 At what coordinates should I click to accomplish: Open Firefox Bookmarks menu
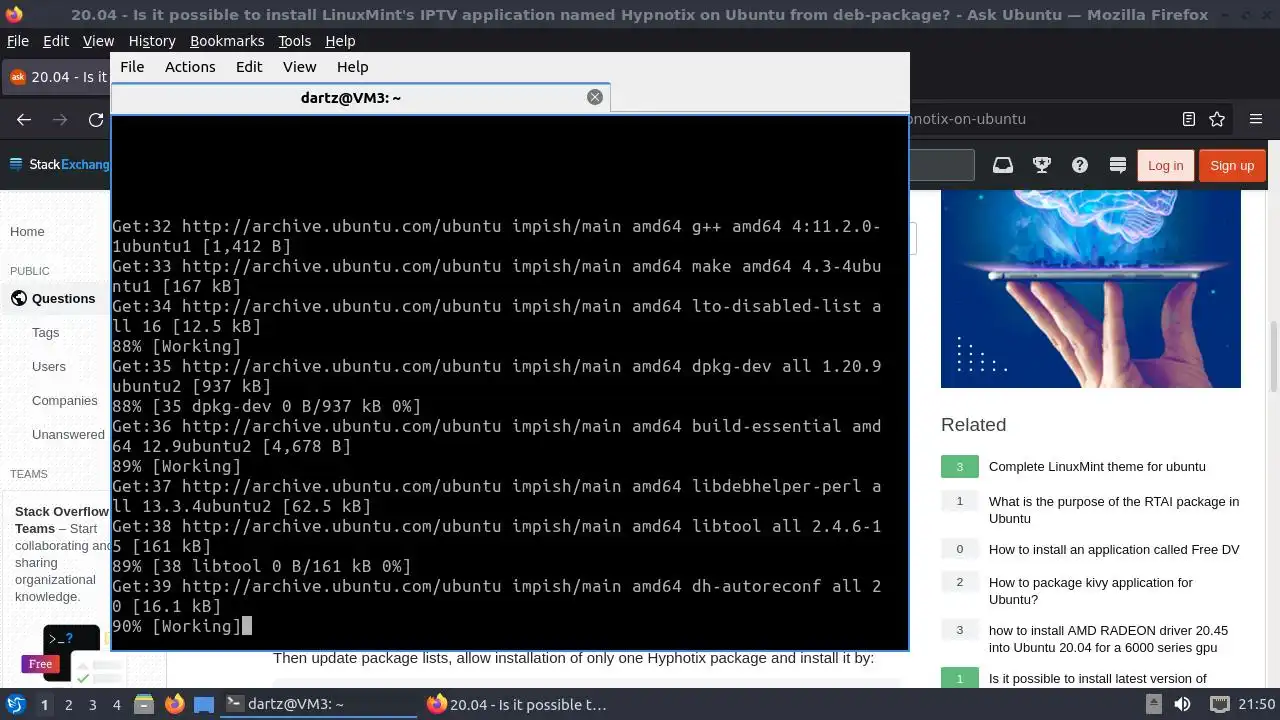pos(227,41)
